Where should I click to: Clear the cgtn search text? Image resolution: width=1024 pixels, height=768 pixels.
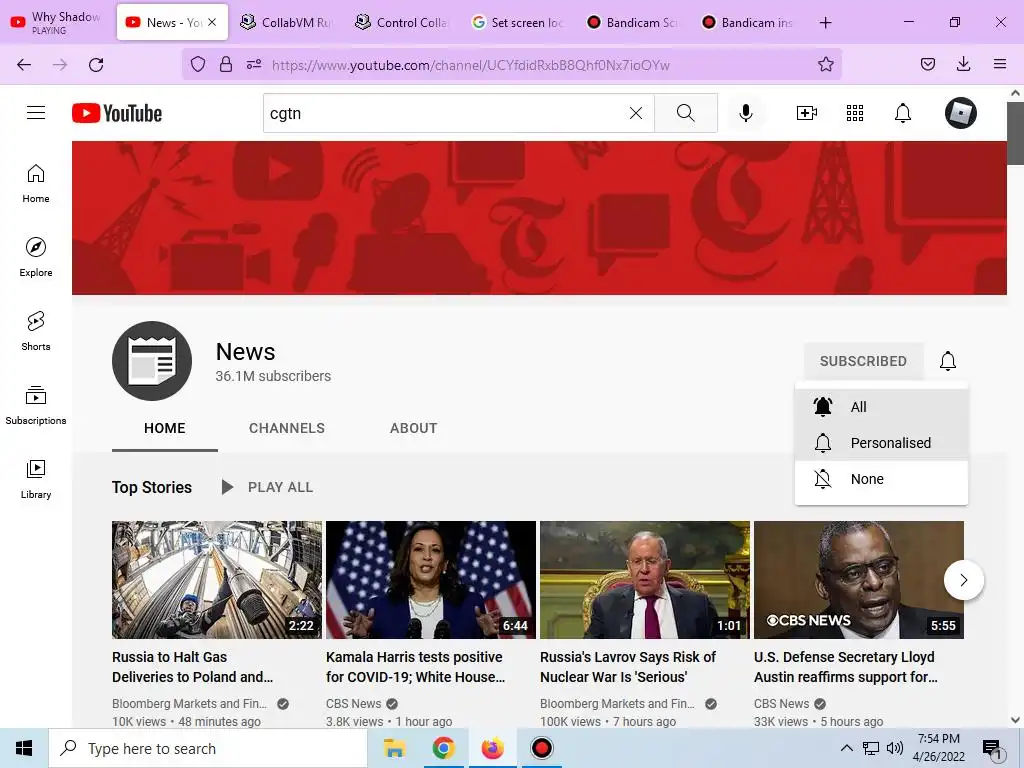(x=635, y=113)
